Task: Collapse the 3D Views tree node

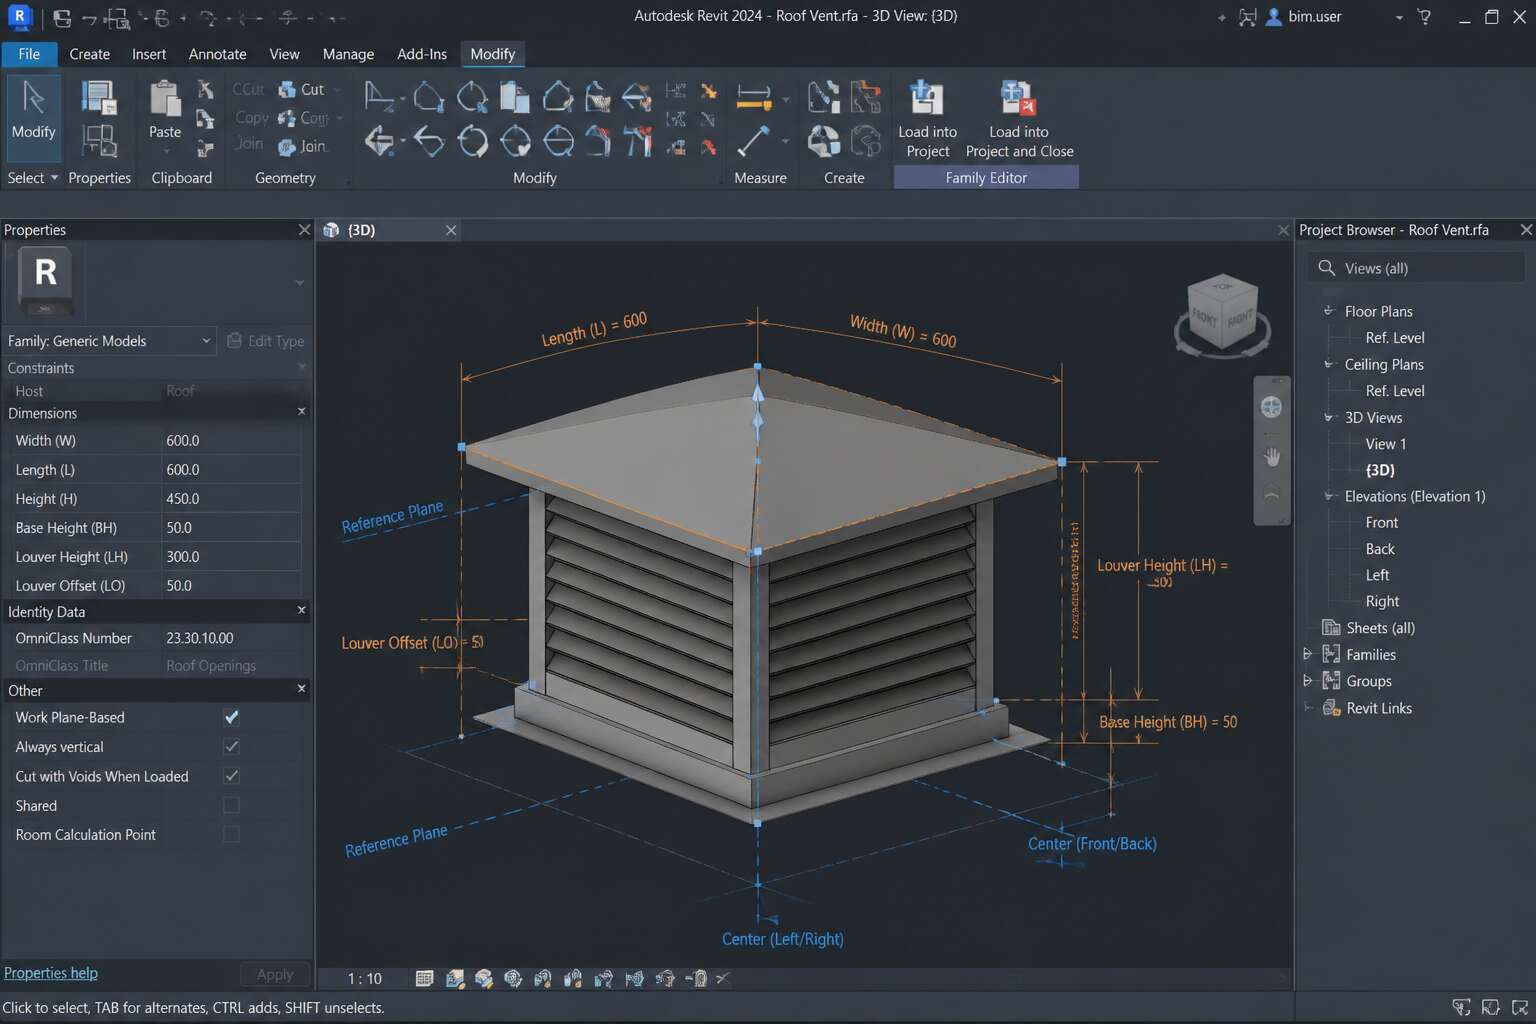Action: [x=1329, y=417]
